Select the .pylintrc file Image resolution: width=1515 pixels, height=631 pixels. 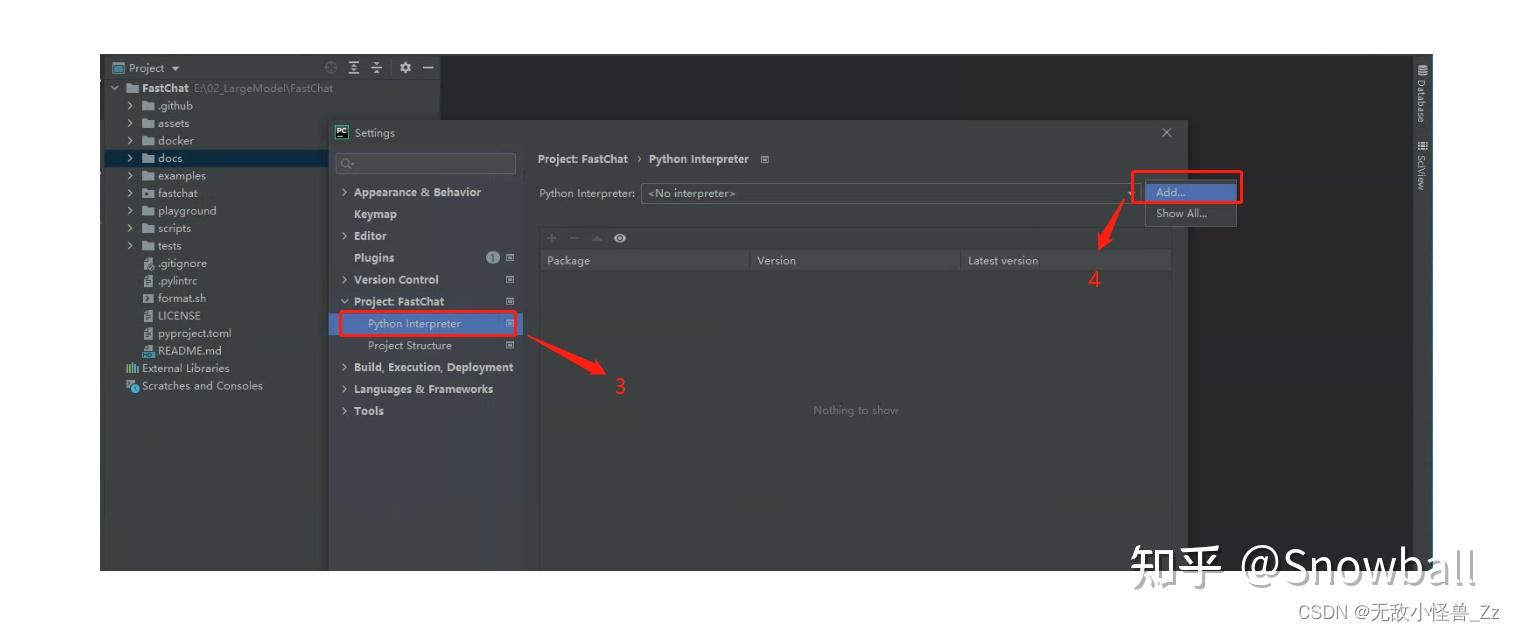point(177,281)
